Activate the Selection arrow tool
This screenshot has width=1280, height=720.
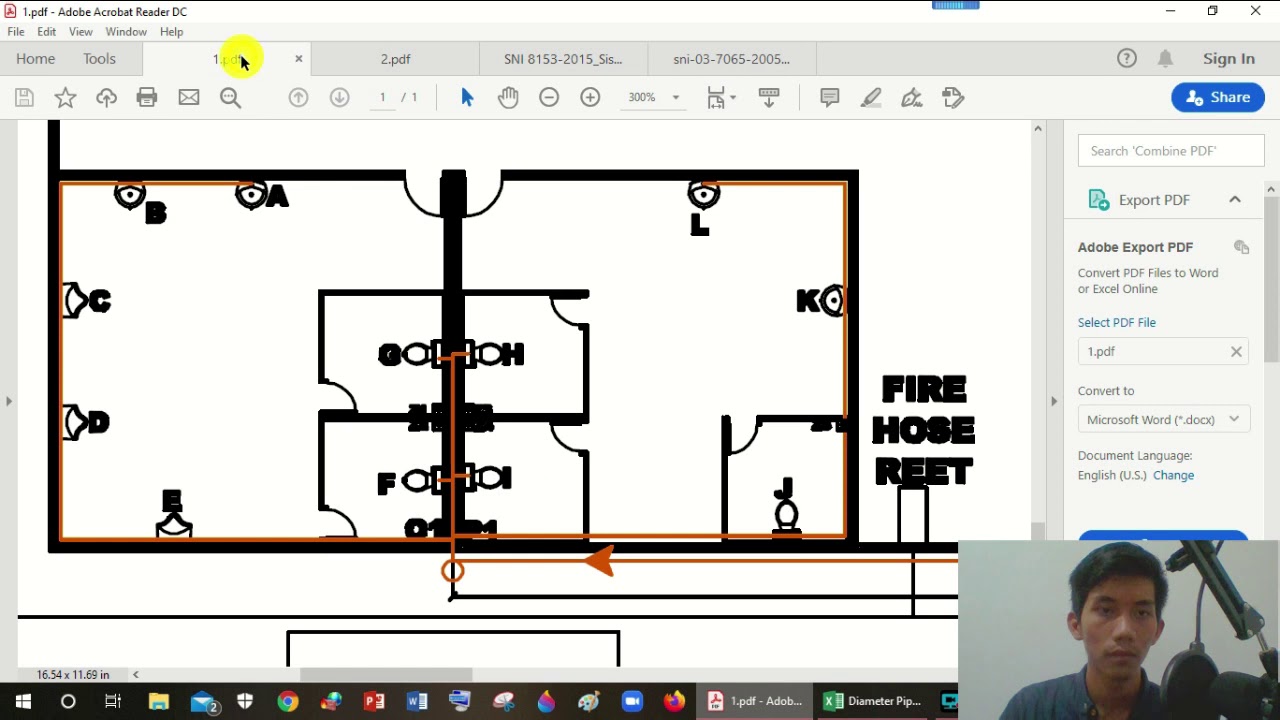[x=467, y=97]
